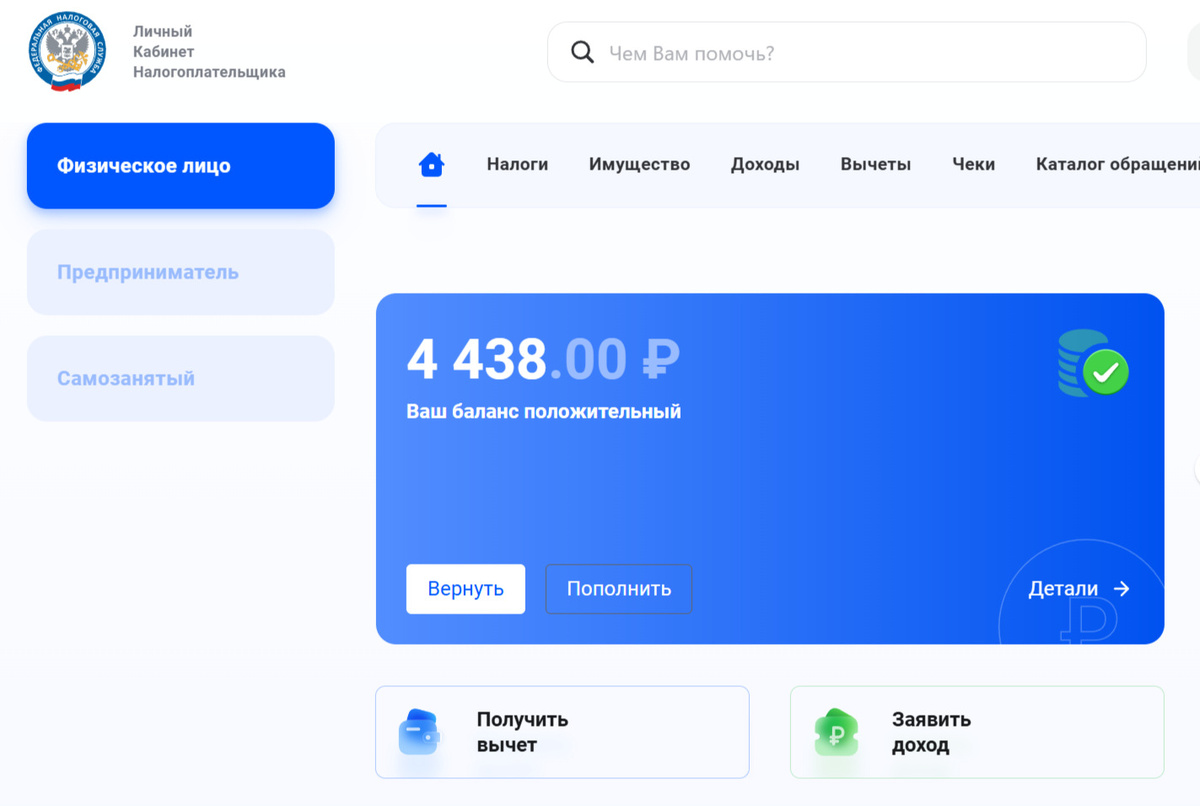Click the balance amount 4 438.00 ₽
1200x806 pixels.
pyautogui.click(x=543, y=359)
